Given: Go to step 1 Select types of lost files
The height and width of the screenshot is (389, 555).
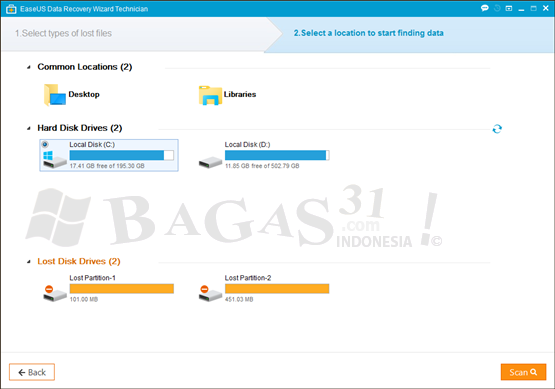Looking at the screenshot, I should click(x=63, y=33).
